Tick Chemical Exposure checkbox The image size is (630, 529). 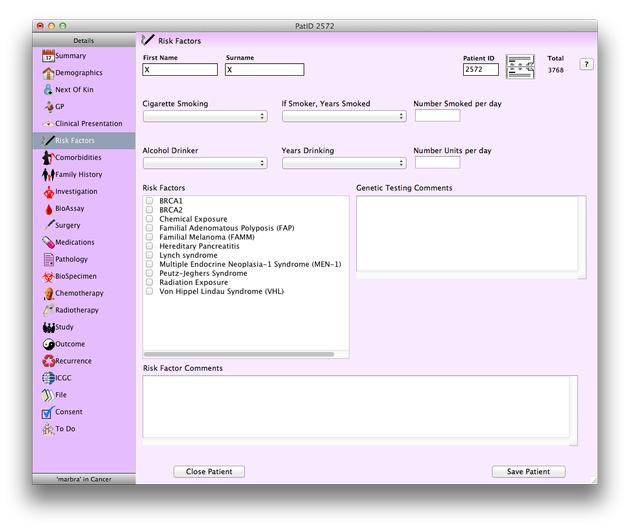coord(149,219)
